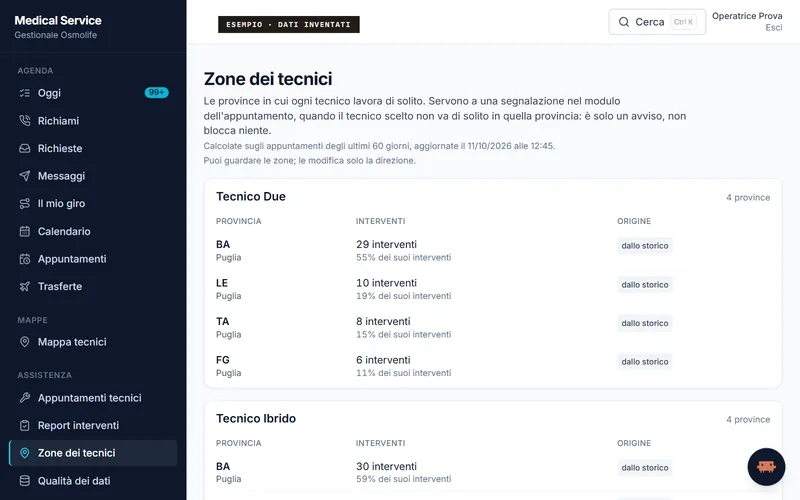The width and height of the screenshot is (800, 500).
Task: Click the 30 interventi value
Action: tap(386, 466)
